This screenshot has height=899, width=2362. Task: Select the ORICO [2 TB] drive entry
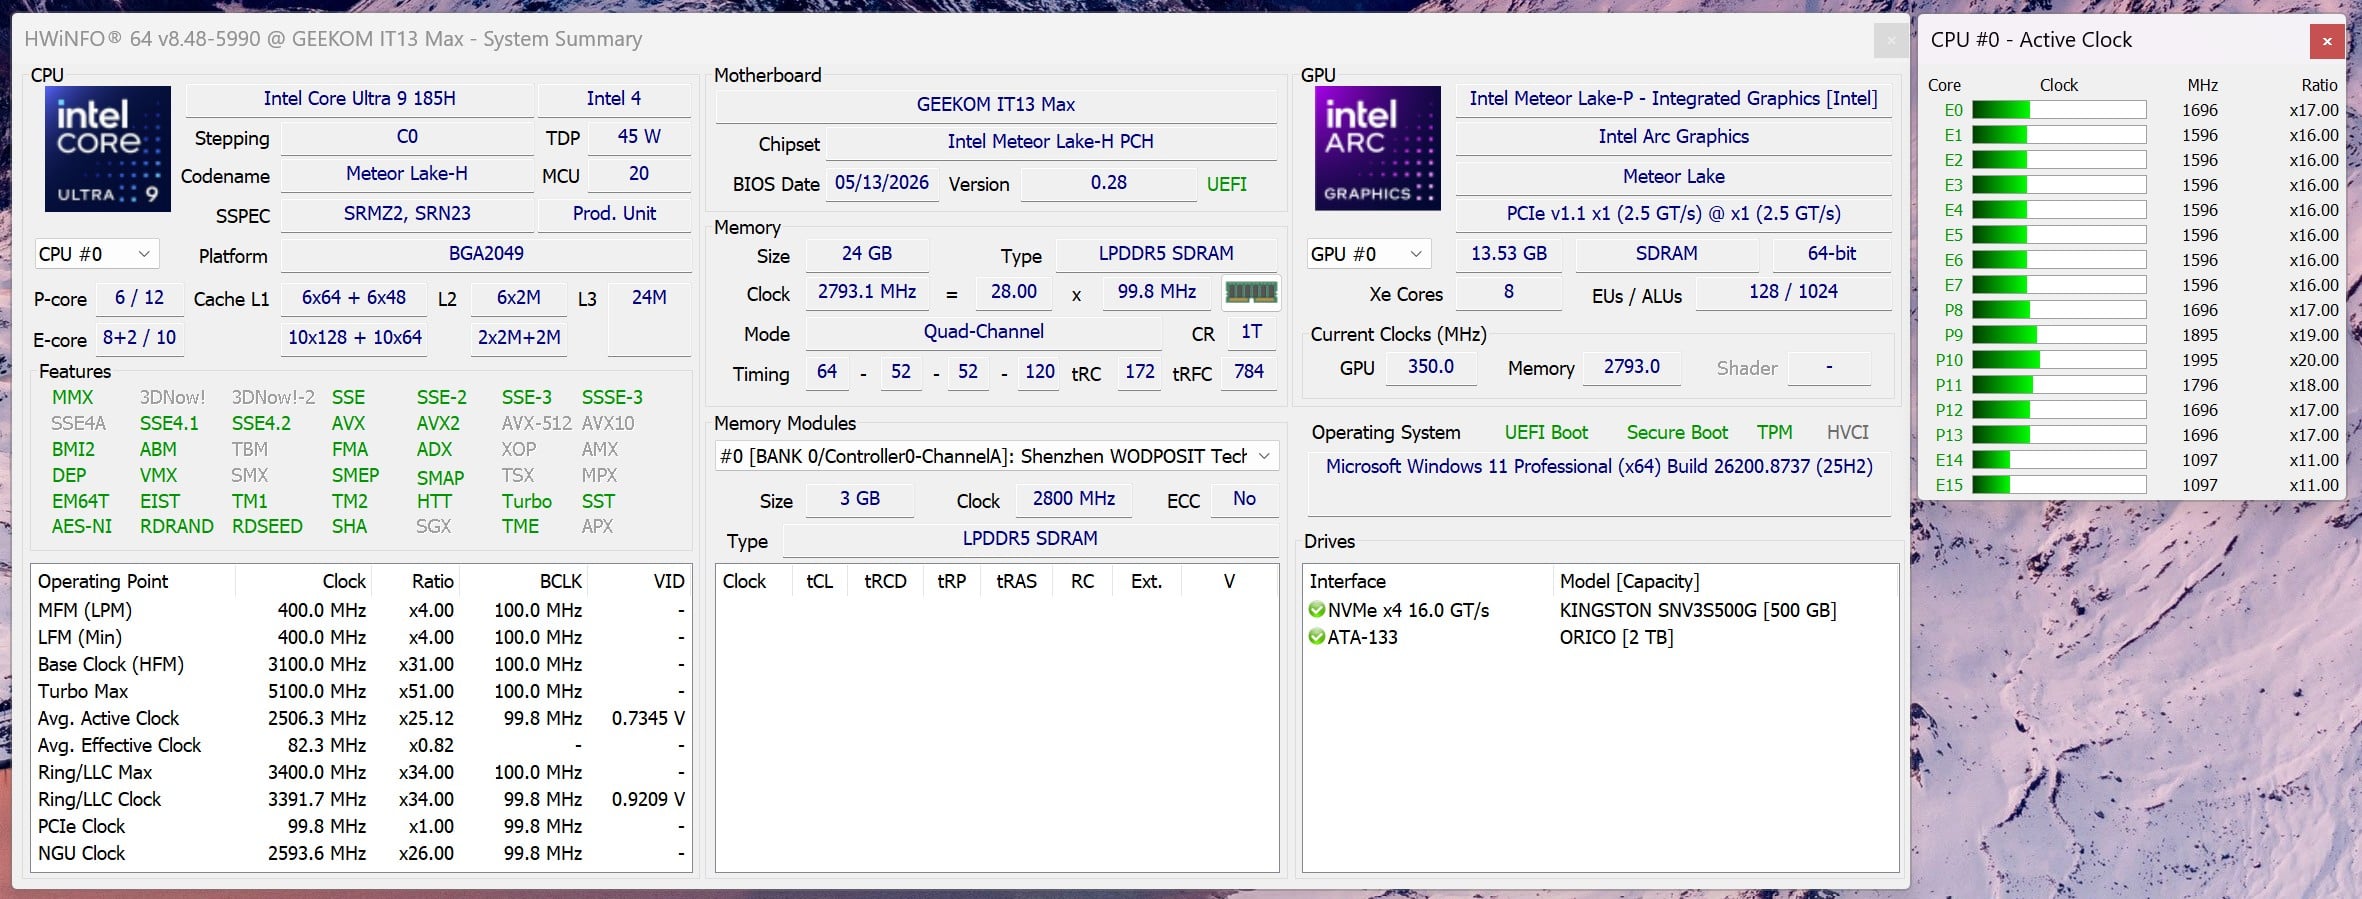coord(1600,637)
